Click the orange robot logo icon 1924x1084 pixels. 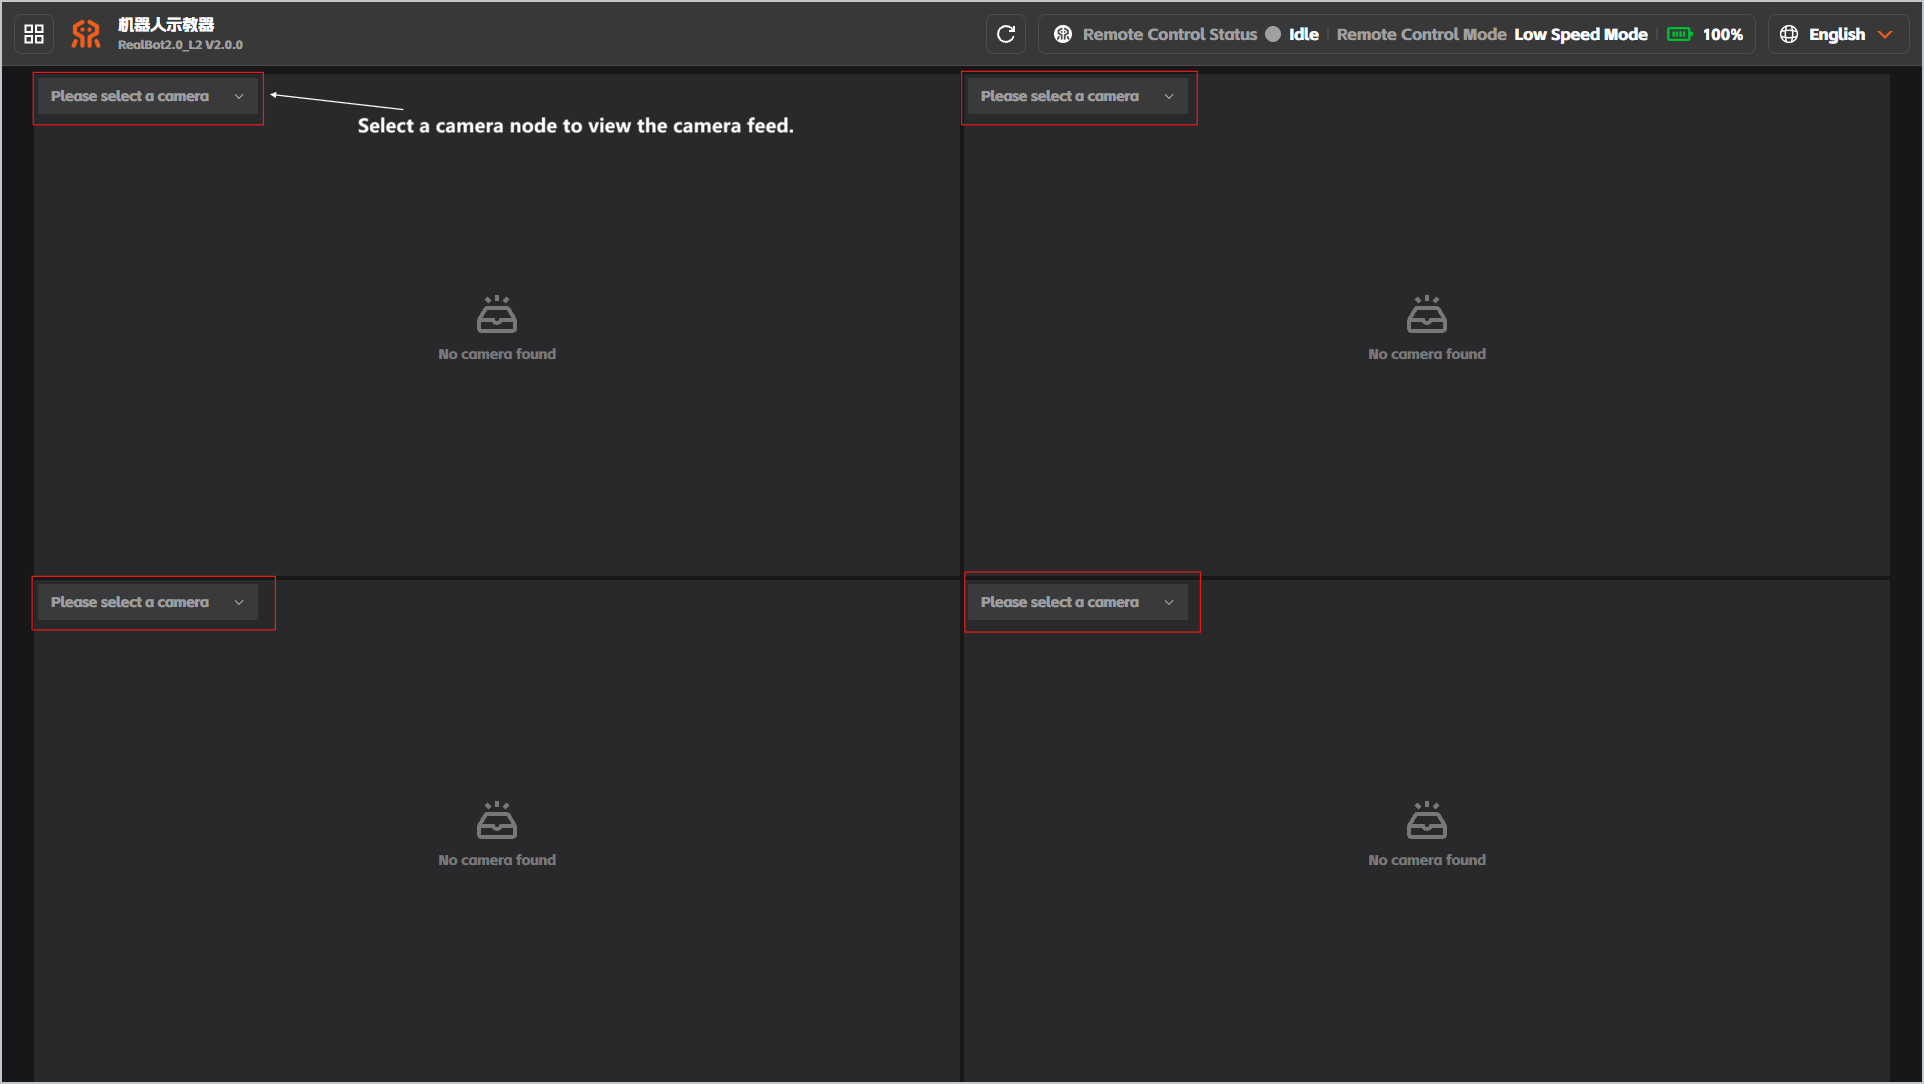[86, 34]
